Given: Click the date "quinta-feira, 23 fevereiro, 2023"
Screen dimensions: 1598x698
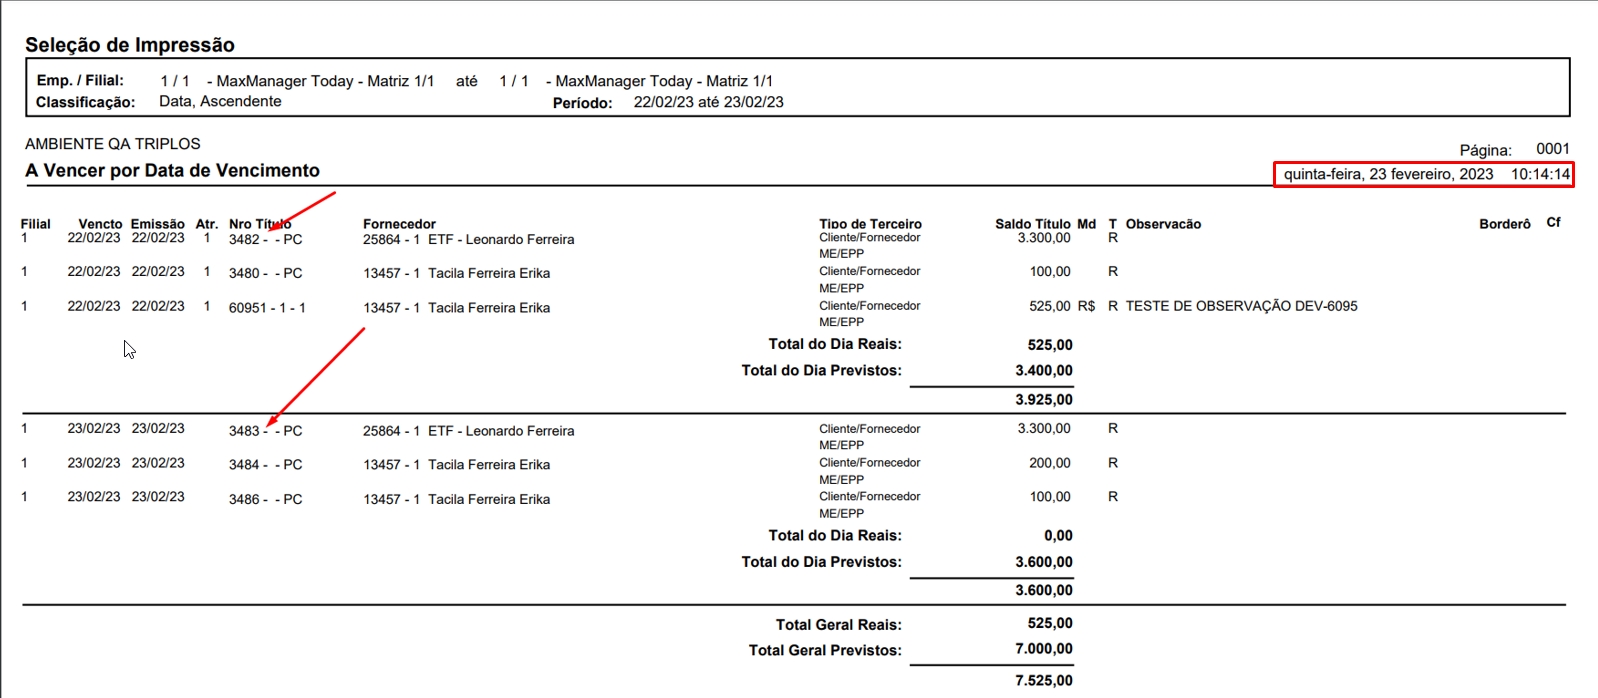Looking at the screenshot, I should click(1388, 174).
